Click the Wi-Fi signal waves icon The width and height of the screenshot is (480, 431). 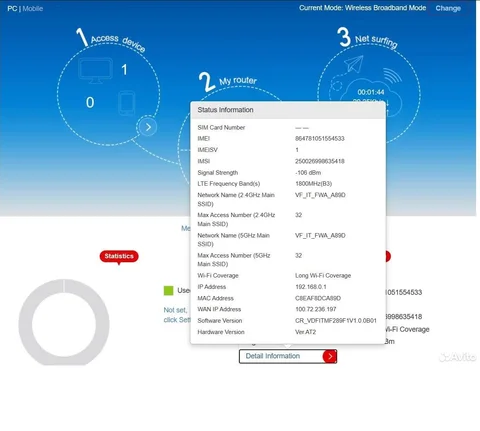click(x=392, y=75)
